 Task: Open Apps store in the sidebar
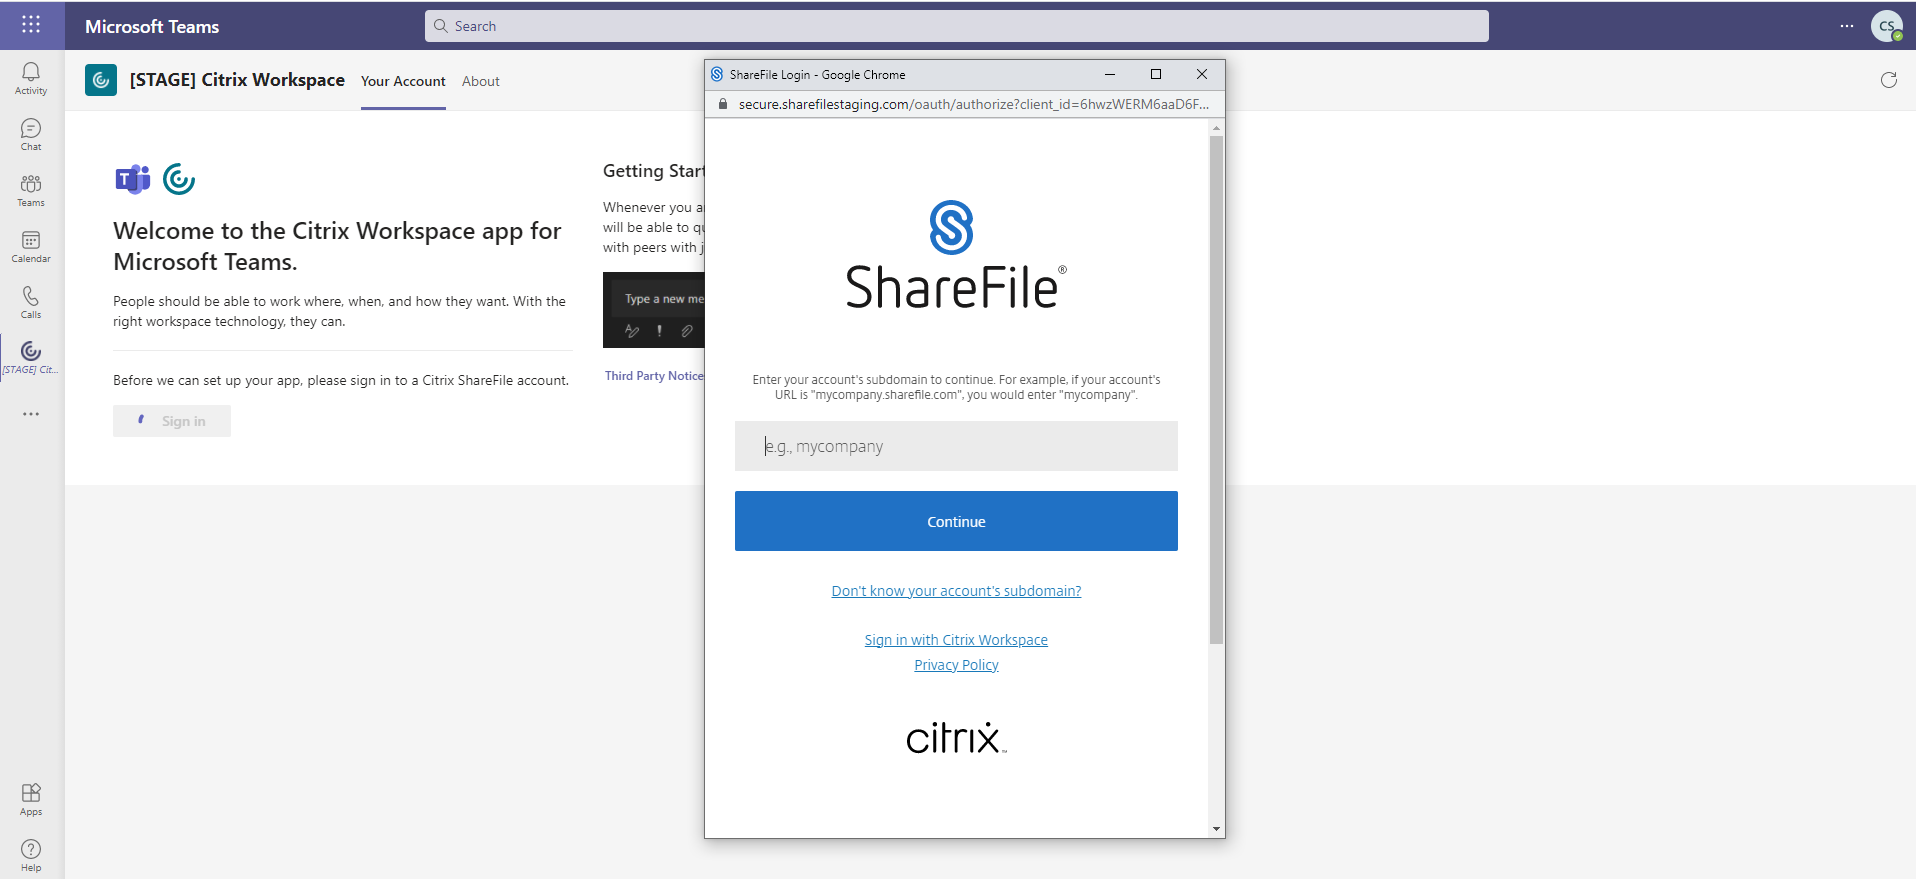pos(31,799)
